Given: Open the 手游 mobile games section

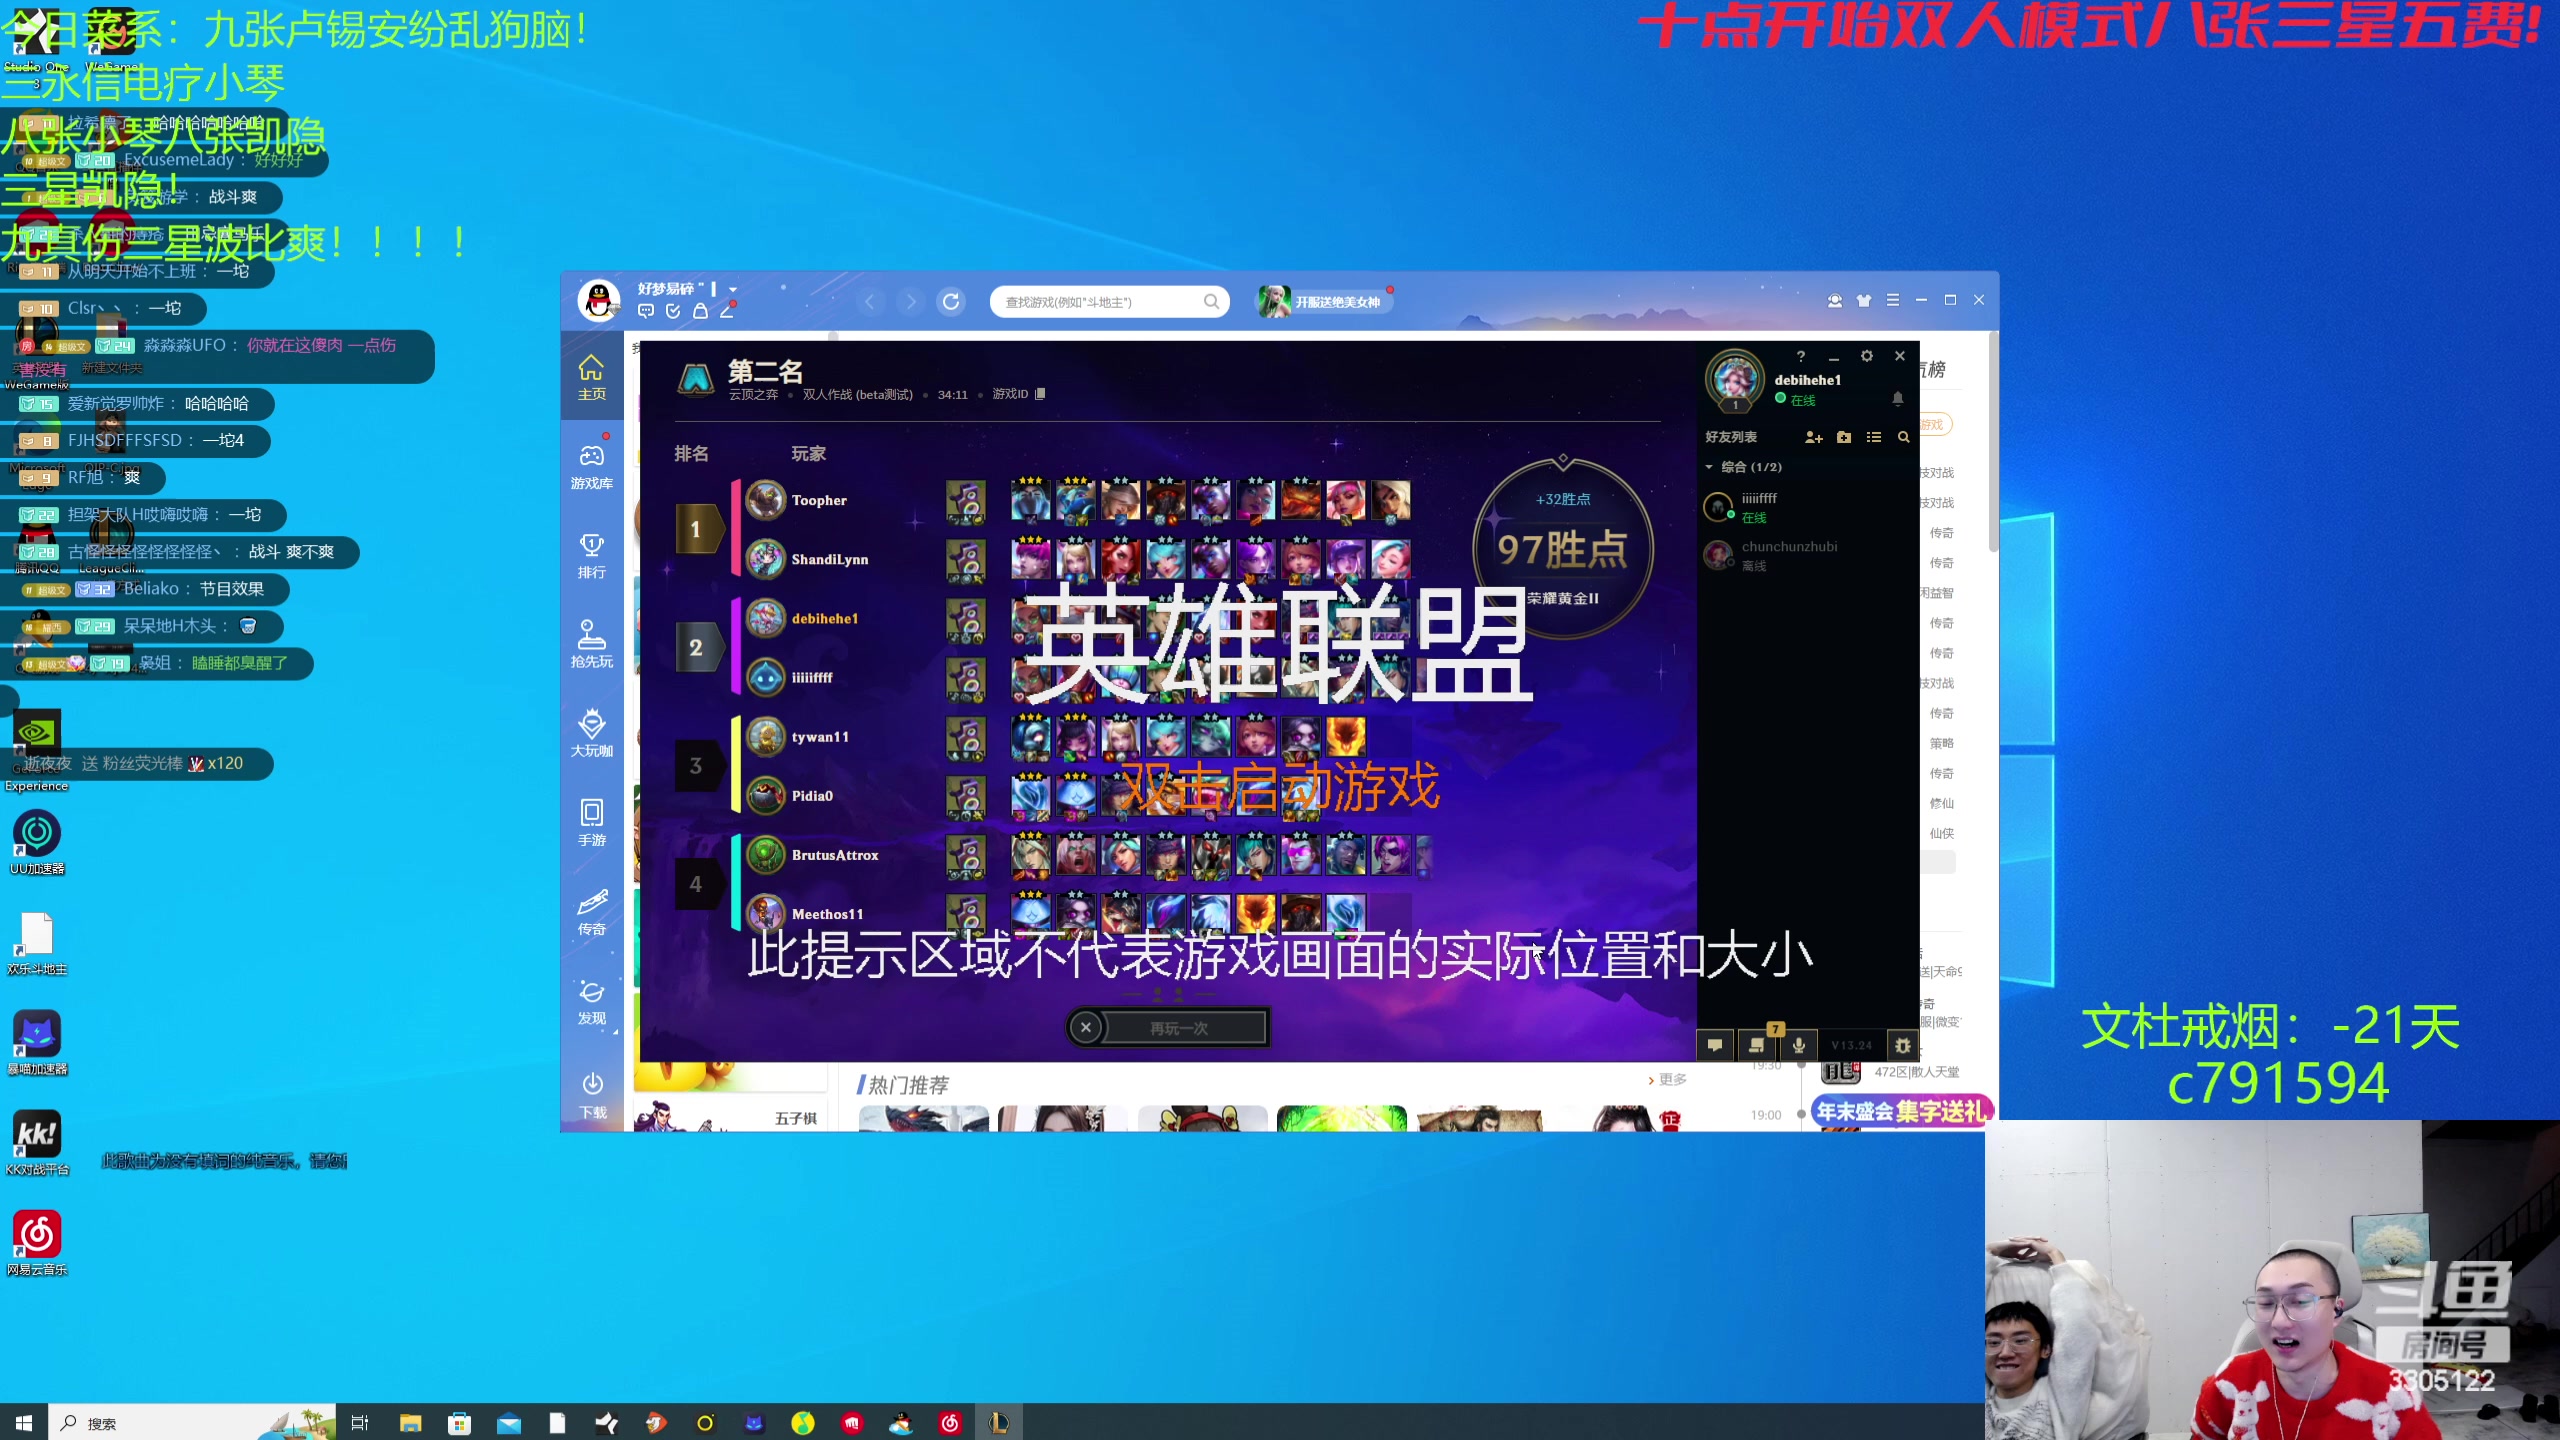Looking at the screenshot, I should tap(591, 823).
